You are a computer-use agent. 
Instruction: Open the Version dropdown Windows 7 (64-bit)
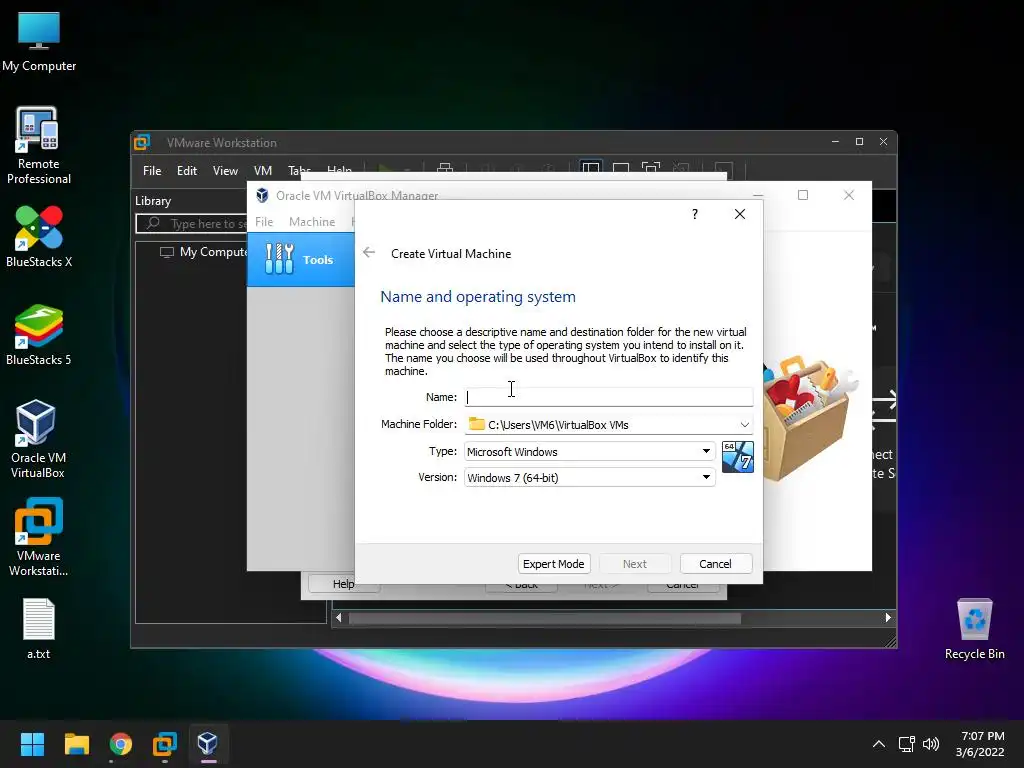pyautogui.click(x=590, y=477)
